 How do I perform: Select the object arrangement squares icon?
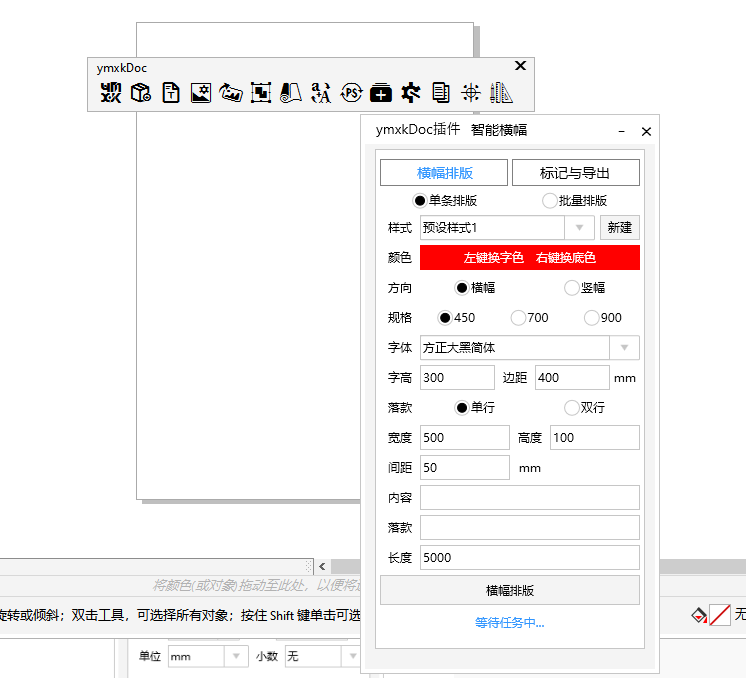point(261,92)
